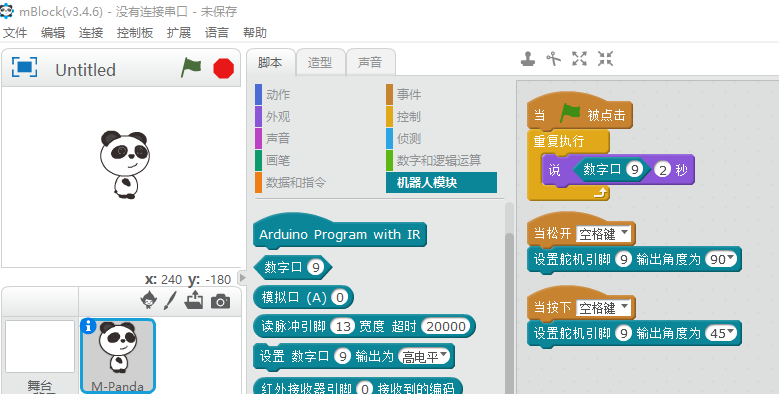The width and height of the screenshot is (779, 394).
Task: Select the scissors delete tool
Action: tap(553, 59)
